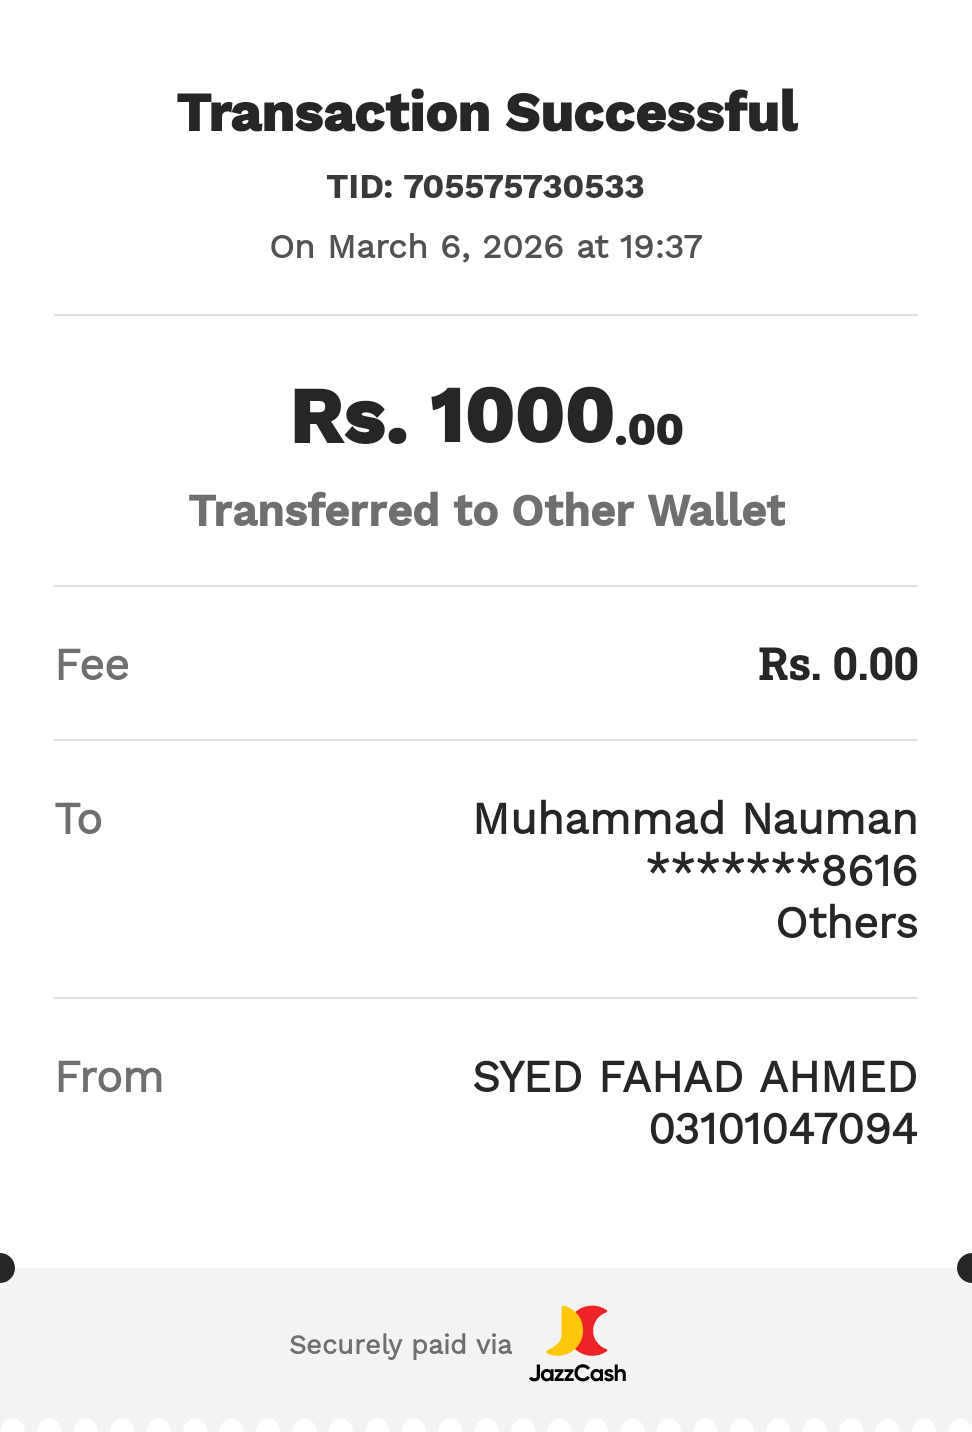Click the sender number 03101047094
The height and width of the screenshot is (1432, 972).
coord(783,1129)
